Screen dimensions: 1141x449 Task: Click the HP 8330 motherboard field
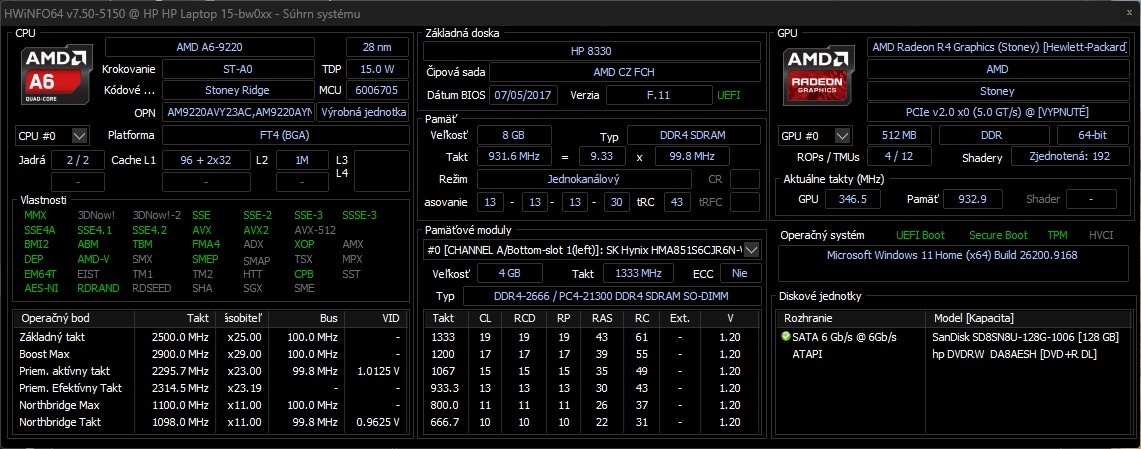coord(592,51)
